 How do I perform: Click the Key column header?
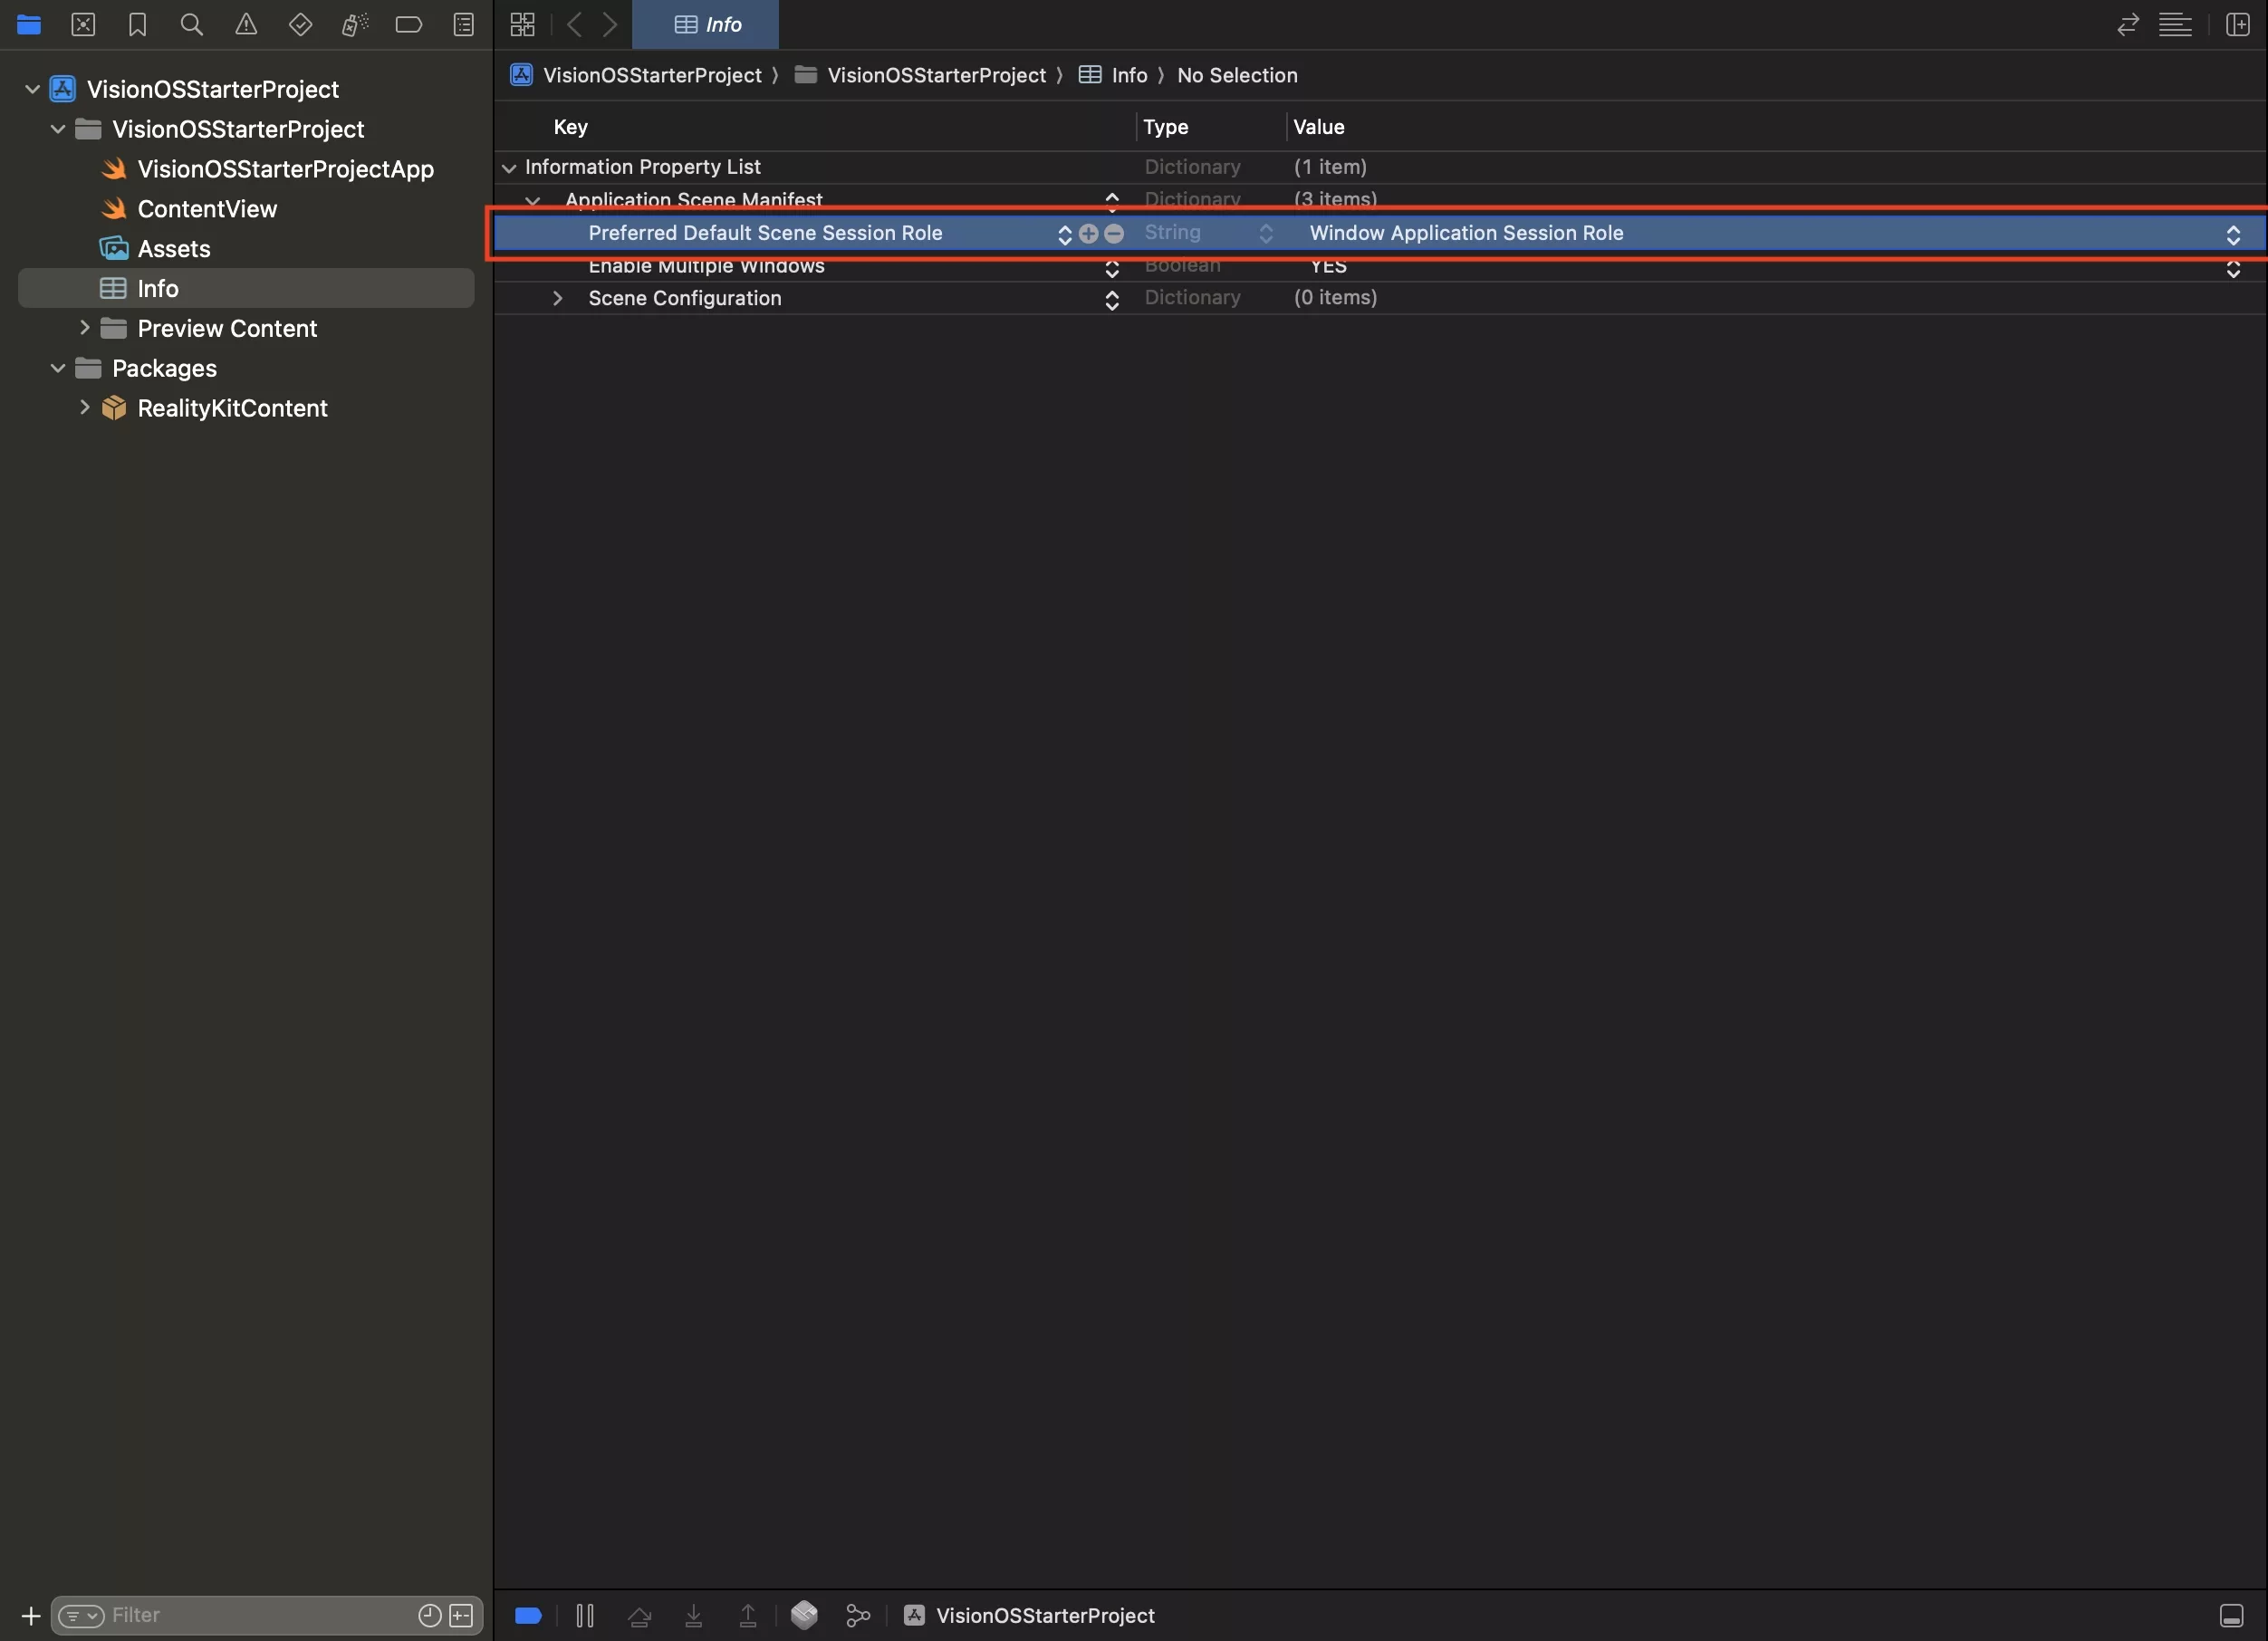click(x=571, y=127)
